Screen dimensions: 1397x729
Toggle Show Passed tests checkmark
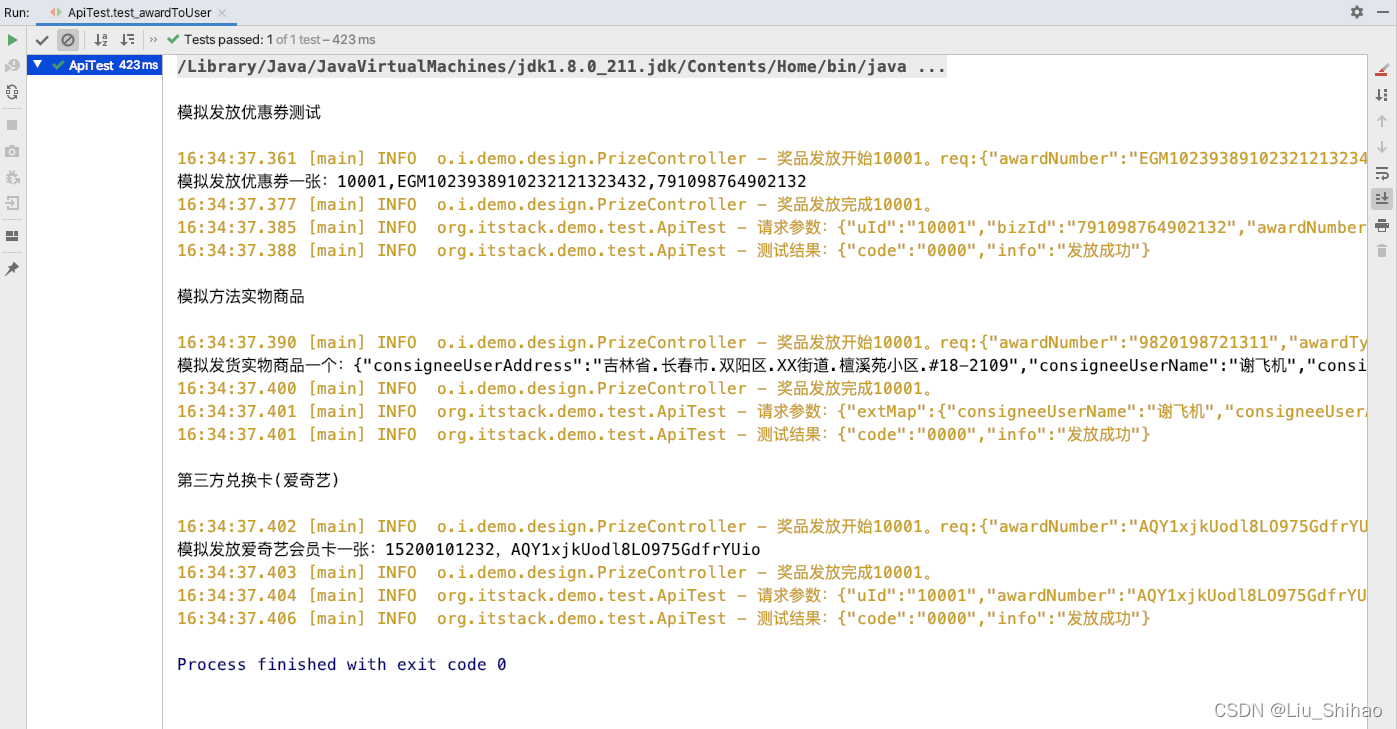click(42, 40)
